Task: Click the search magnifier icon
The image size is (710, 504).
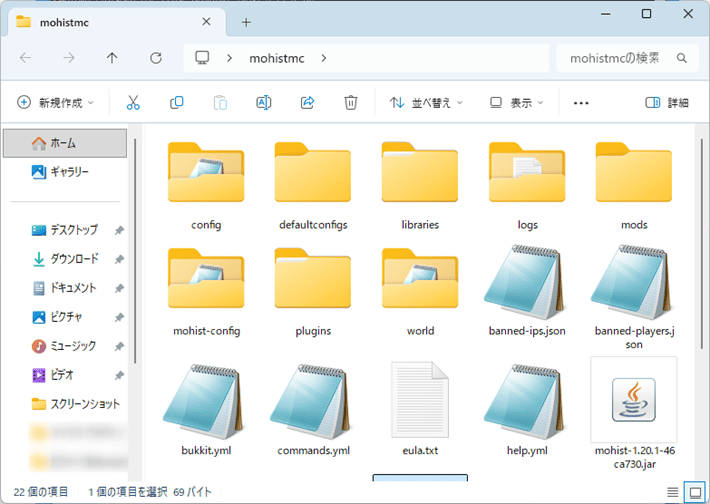Action: click(x=681, y=58)
